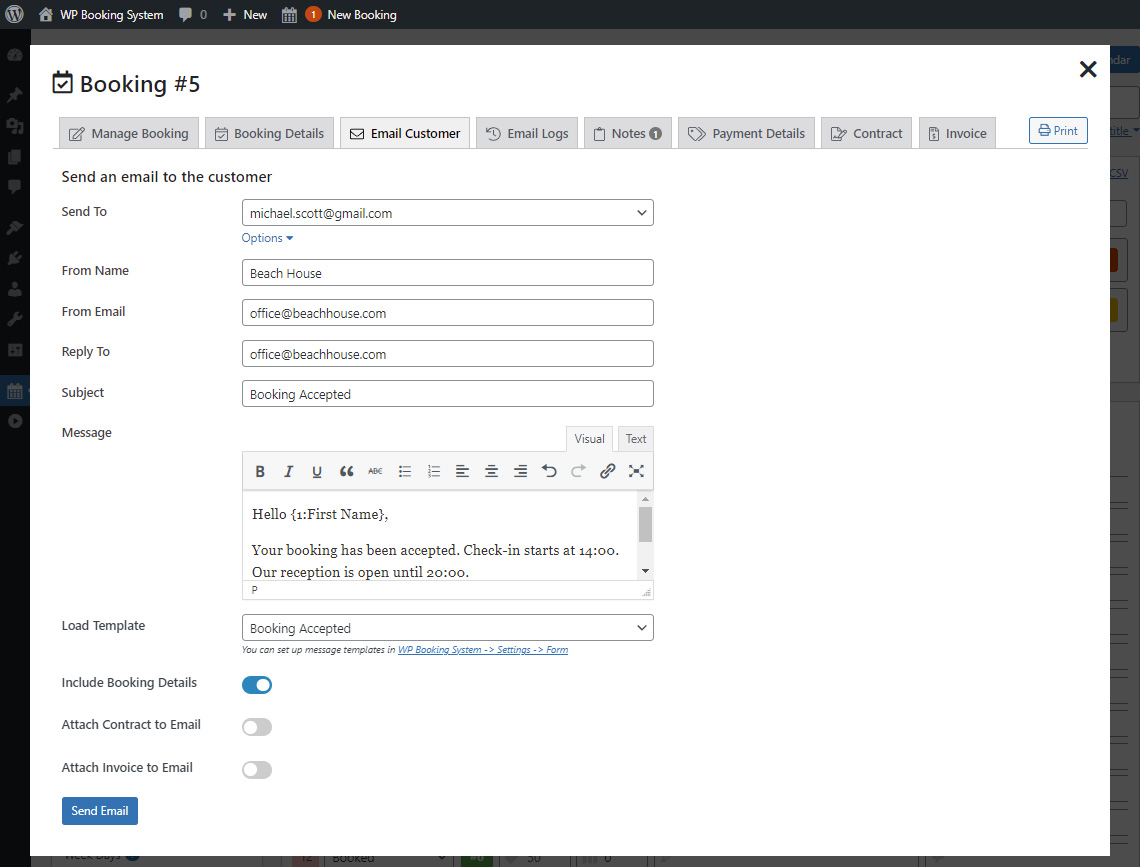Click the Subject field

click(447, 394)
